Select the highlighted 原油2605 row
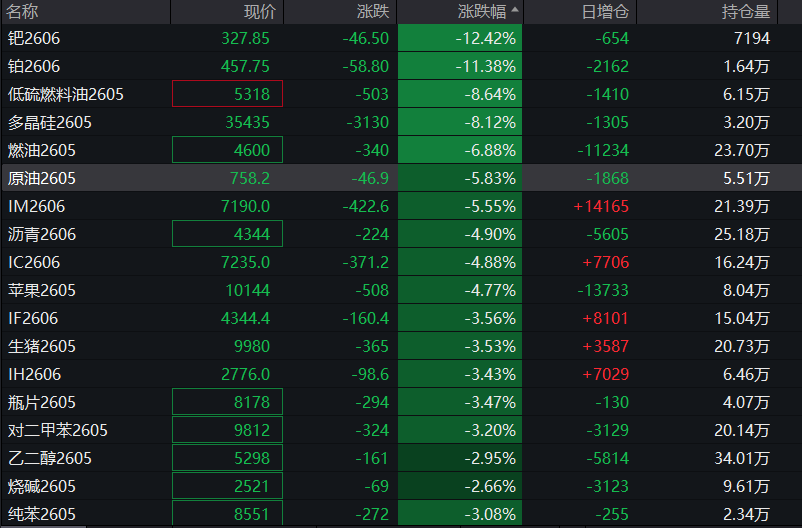The width and height of the screenshot is (802, 528). point(41,178)
